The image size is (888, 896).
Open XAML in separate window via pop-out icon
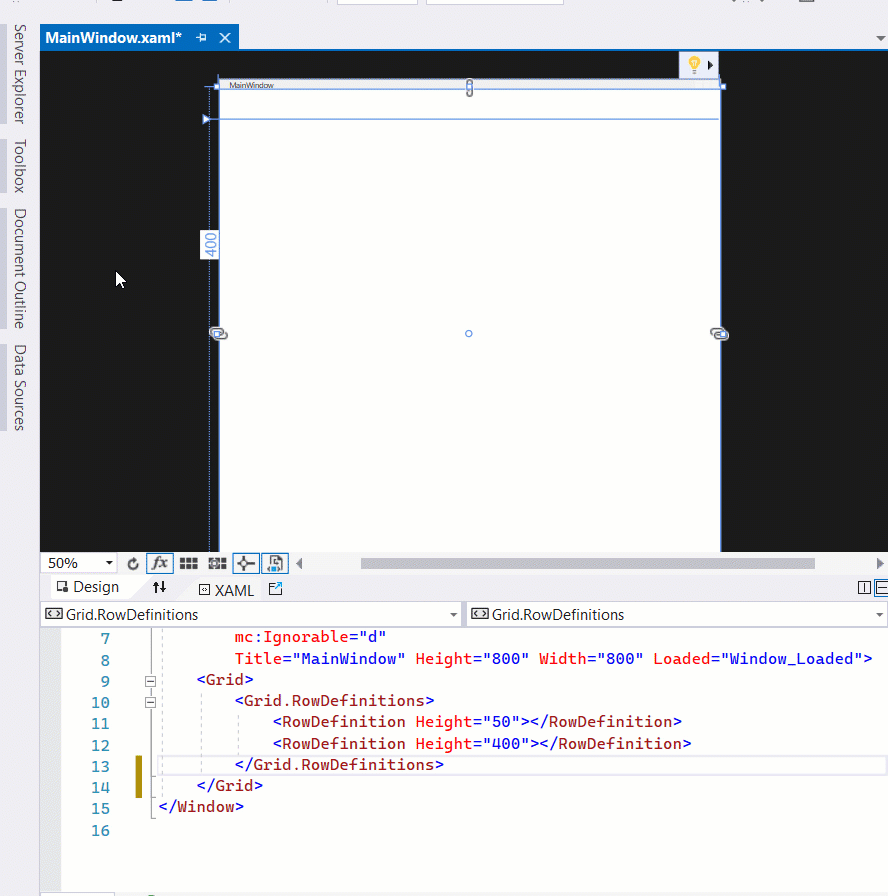tap(275, 590)
